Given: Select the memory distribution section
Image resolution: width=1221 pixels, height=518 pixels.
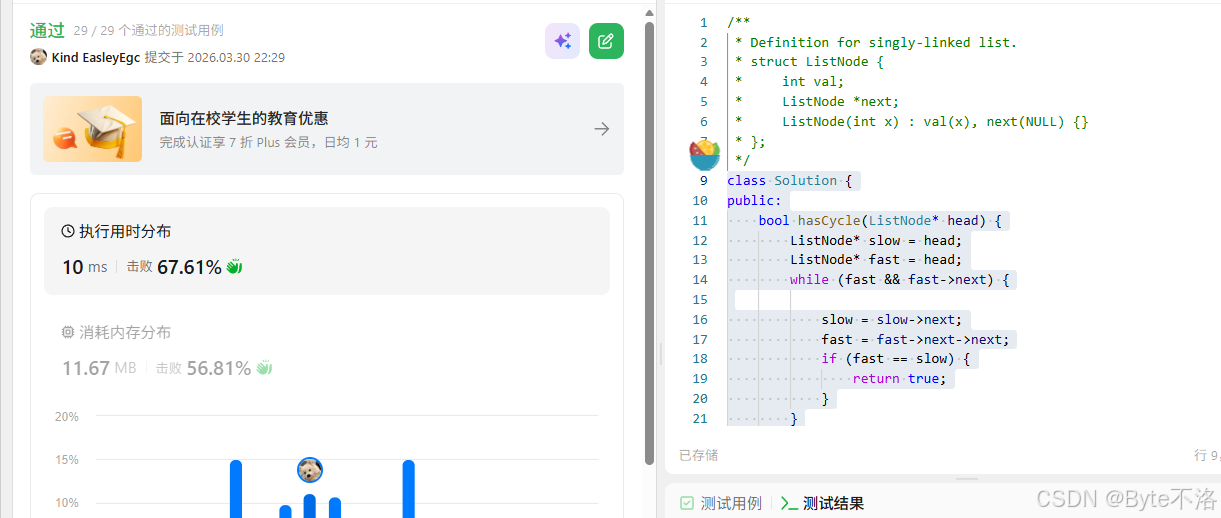Looking at the screenshot, I should pyautogui.click(x=327, y=352).
